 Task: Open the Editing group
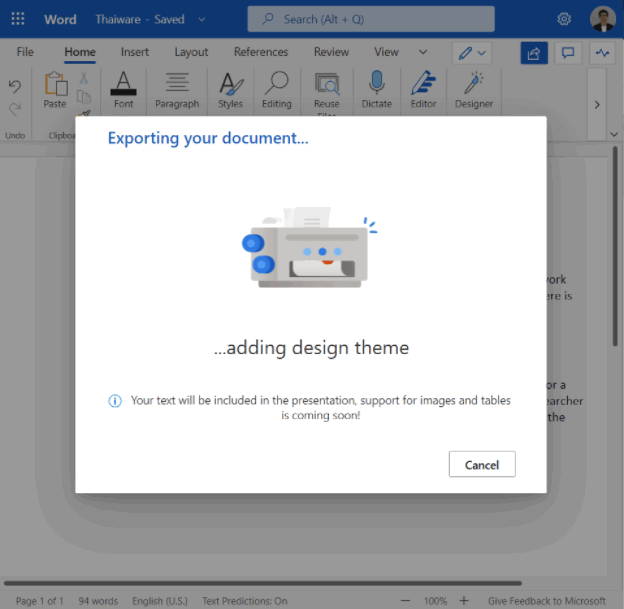click(277, 90)
